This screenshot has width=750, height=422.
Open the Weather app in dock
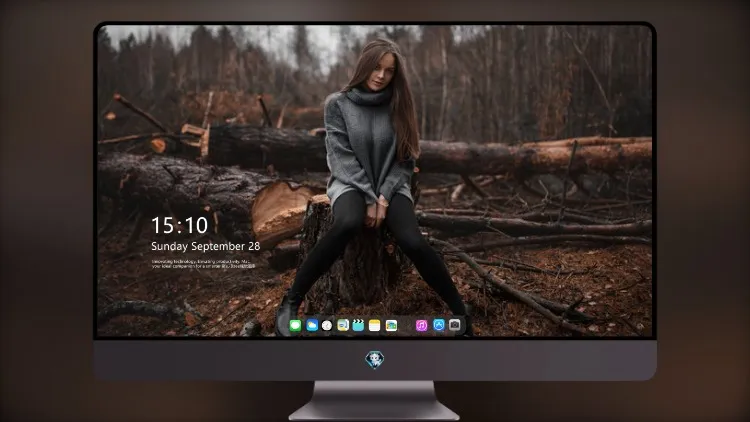pos(312,326)
